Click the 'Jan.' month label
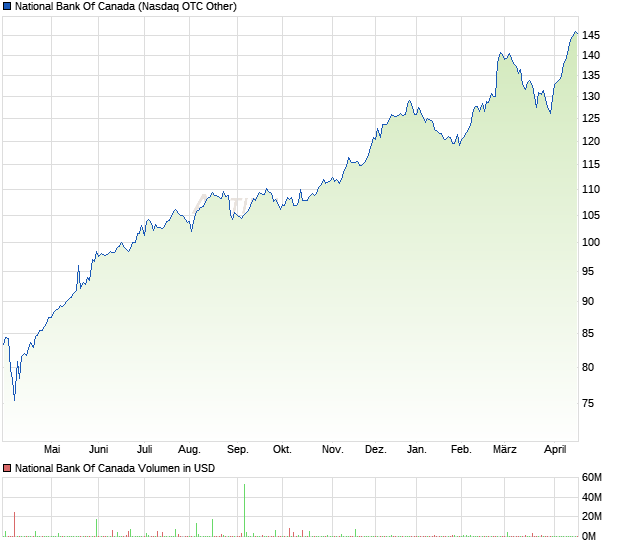The width and height of the screenshot is (620, 546). [417, 449]
